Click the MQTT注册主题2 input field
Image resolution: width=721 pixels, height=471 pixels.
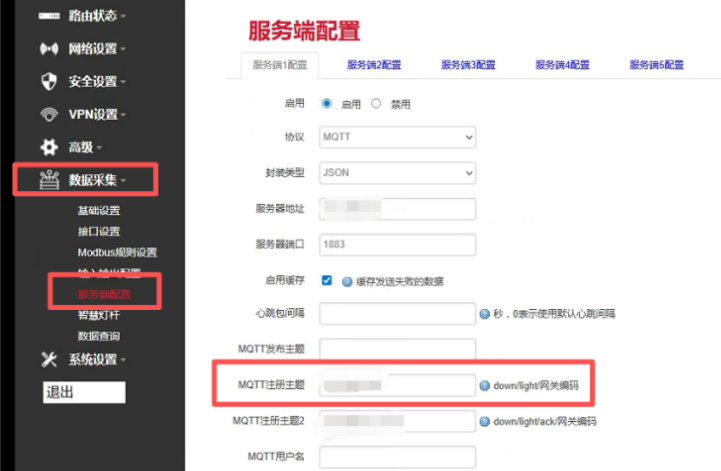(x=398, y=421)
